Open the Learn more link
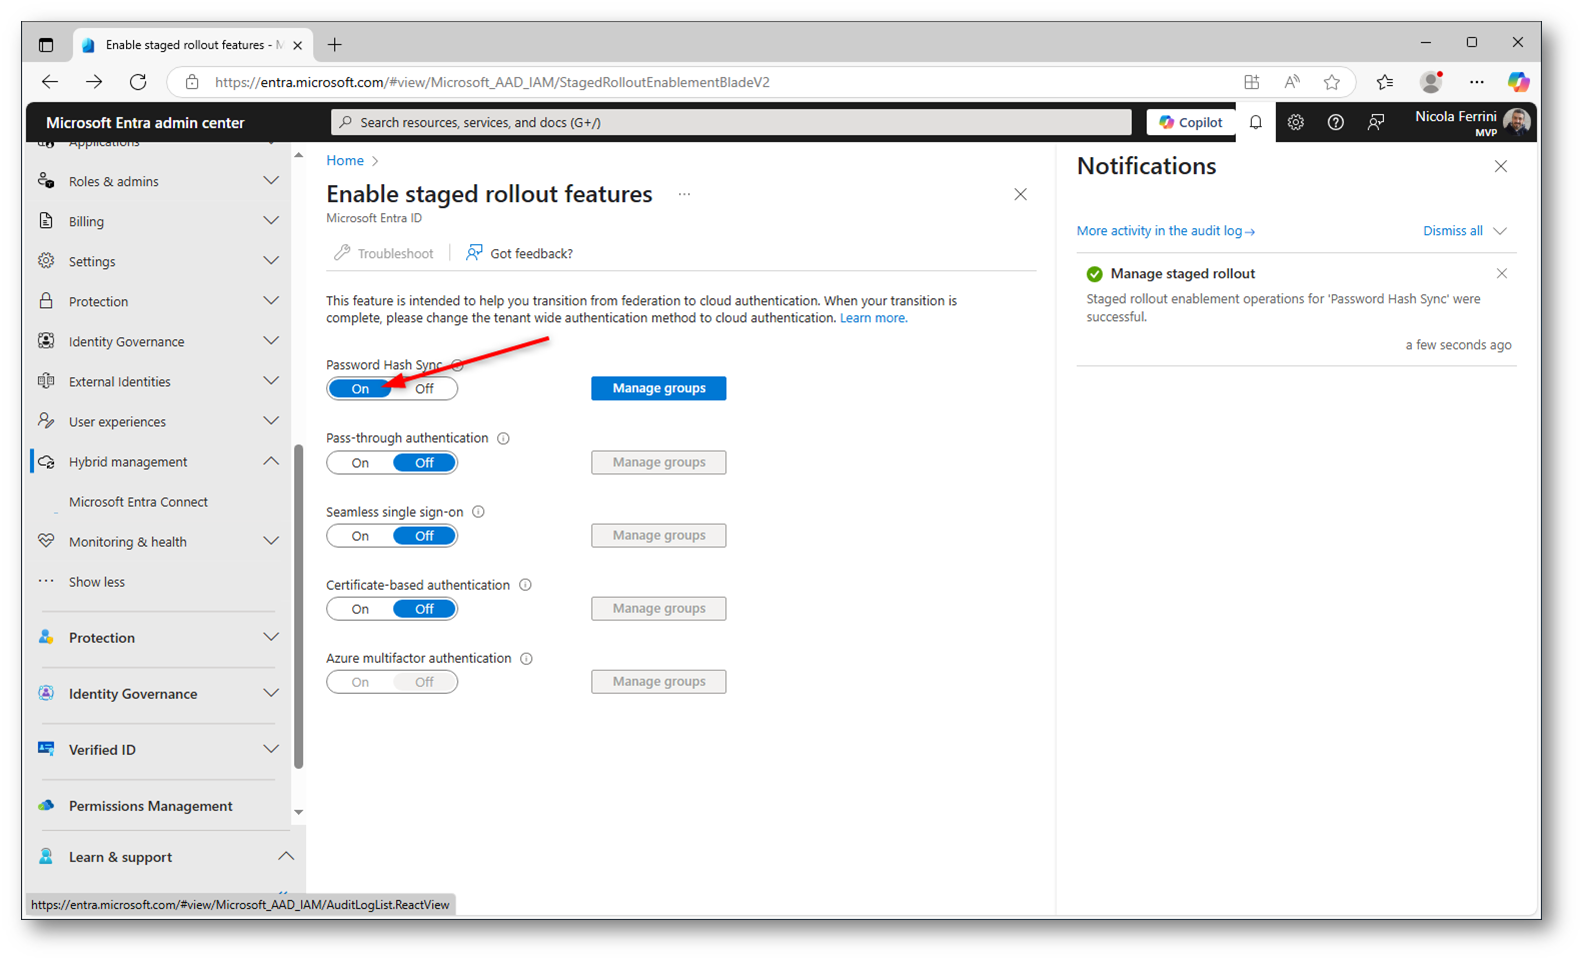 (873, 318)
